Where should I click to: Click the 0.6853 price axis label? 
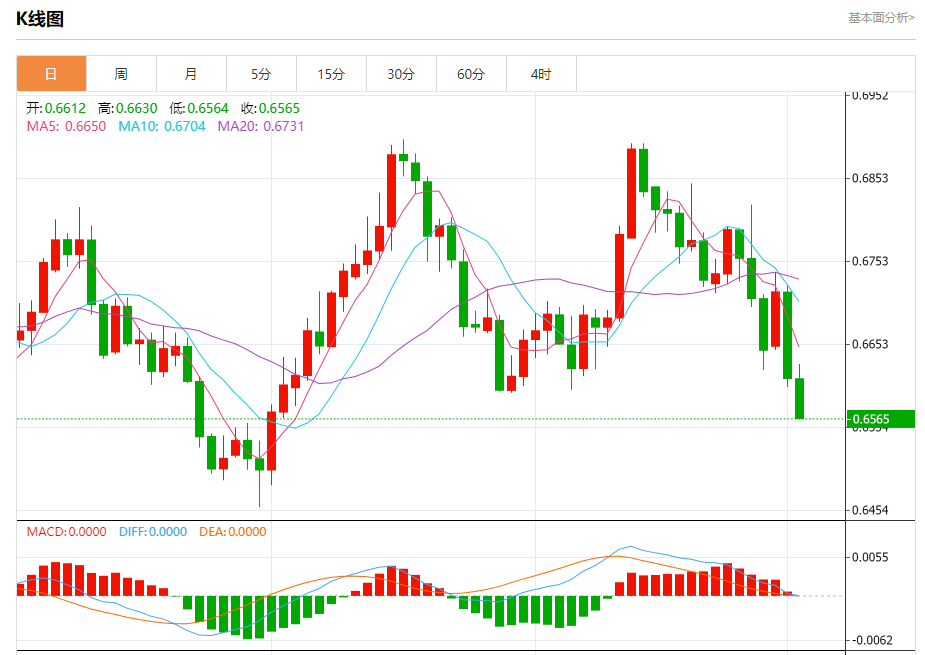[x=870, y=178]
